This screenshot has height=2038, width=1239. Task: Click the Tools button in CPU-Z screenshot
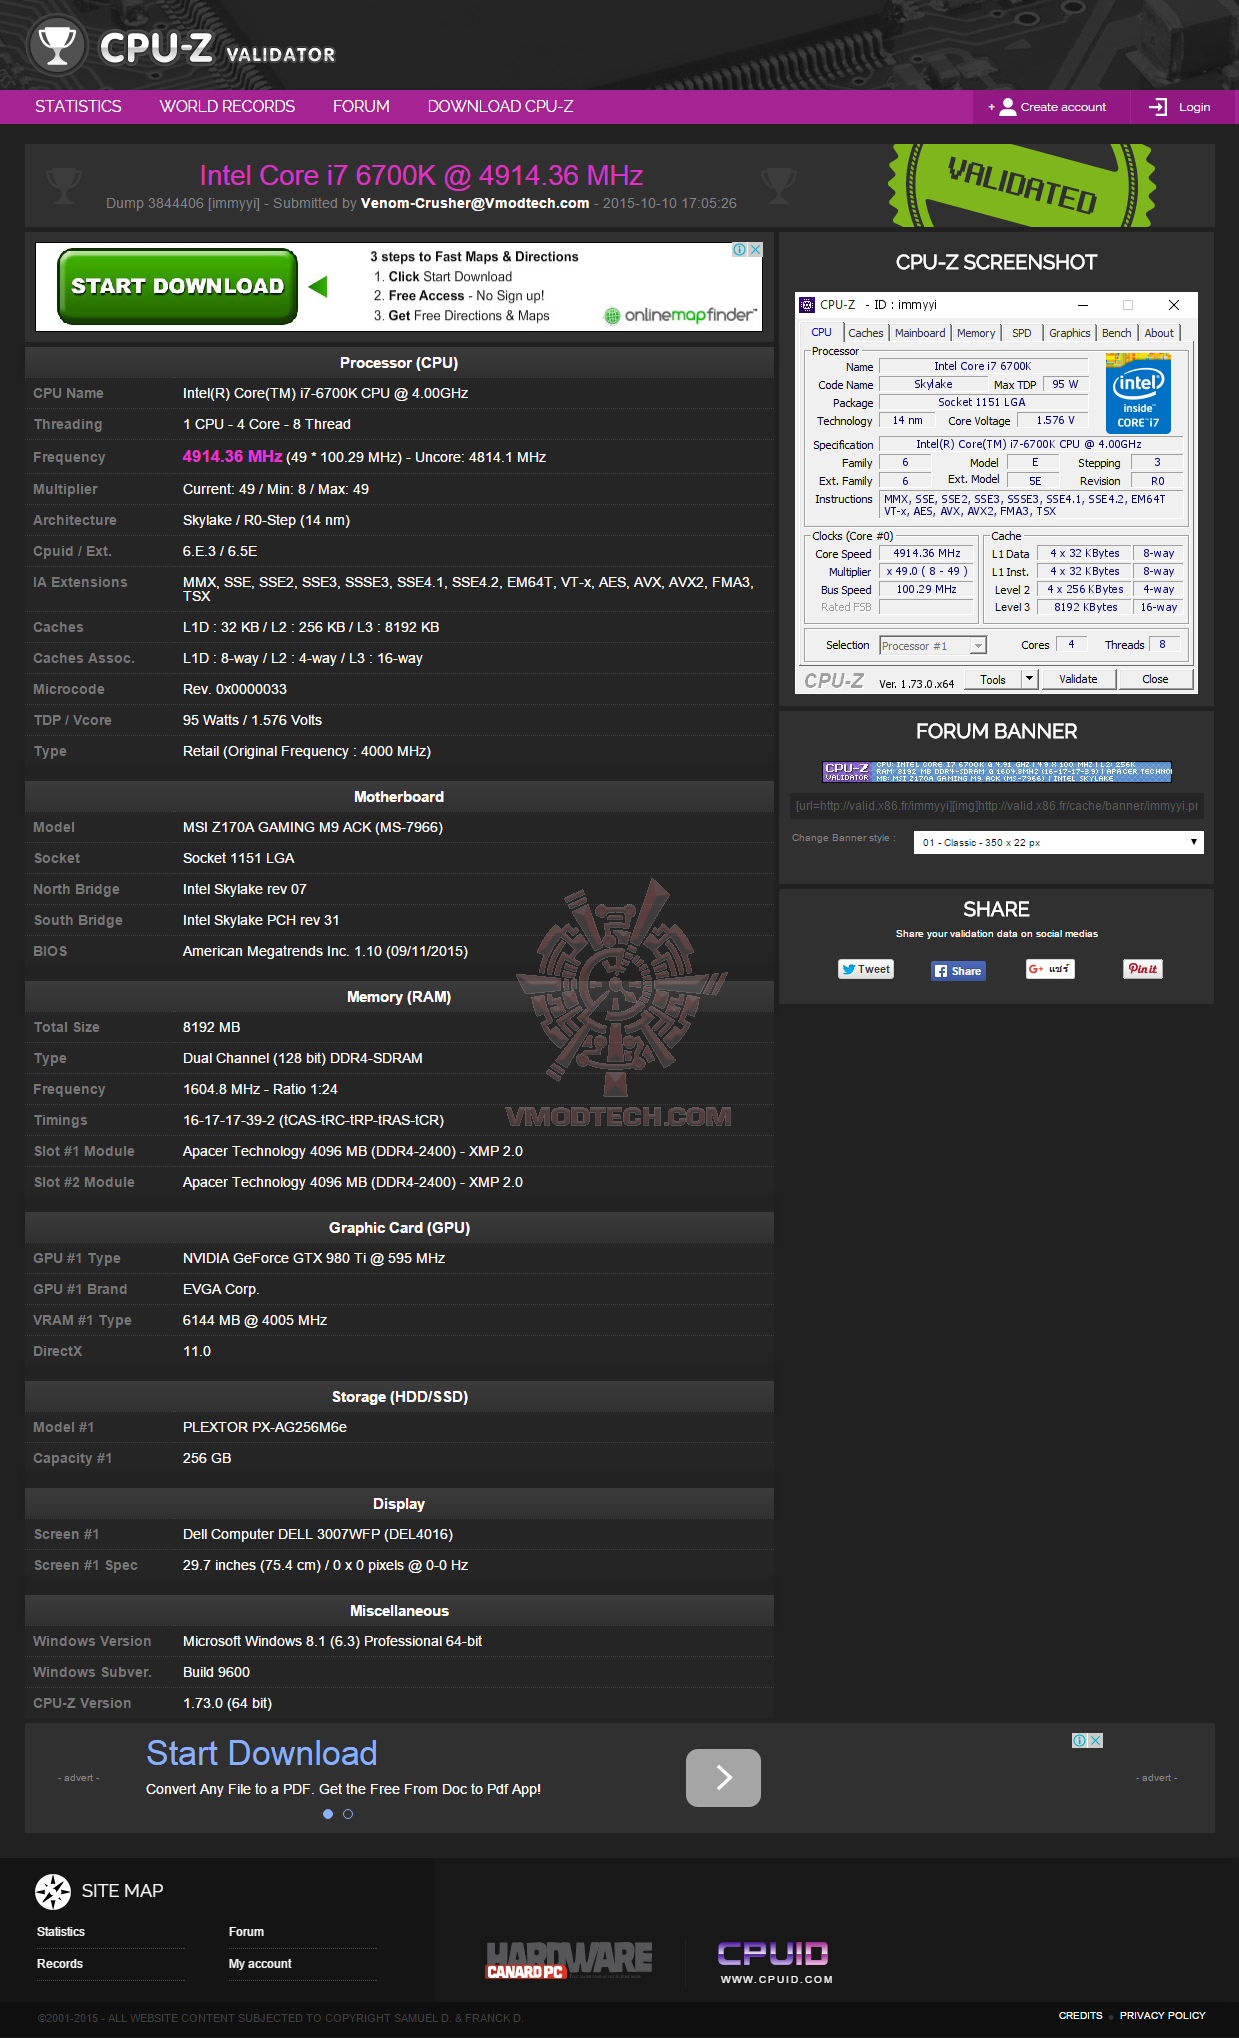(x=993, y=679)
